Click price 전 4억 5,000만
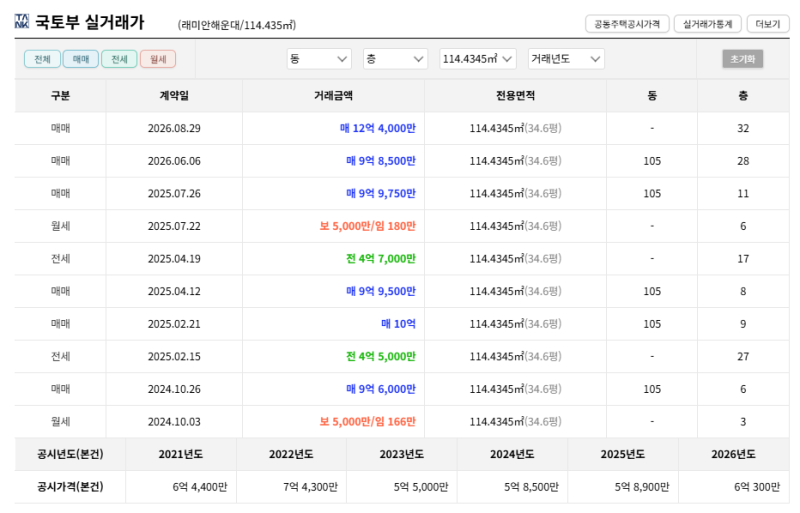This screenshot has width=800, height=513. (381, 356)
